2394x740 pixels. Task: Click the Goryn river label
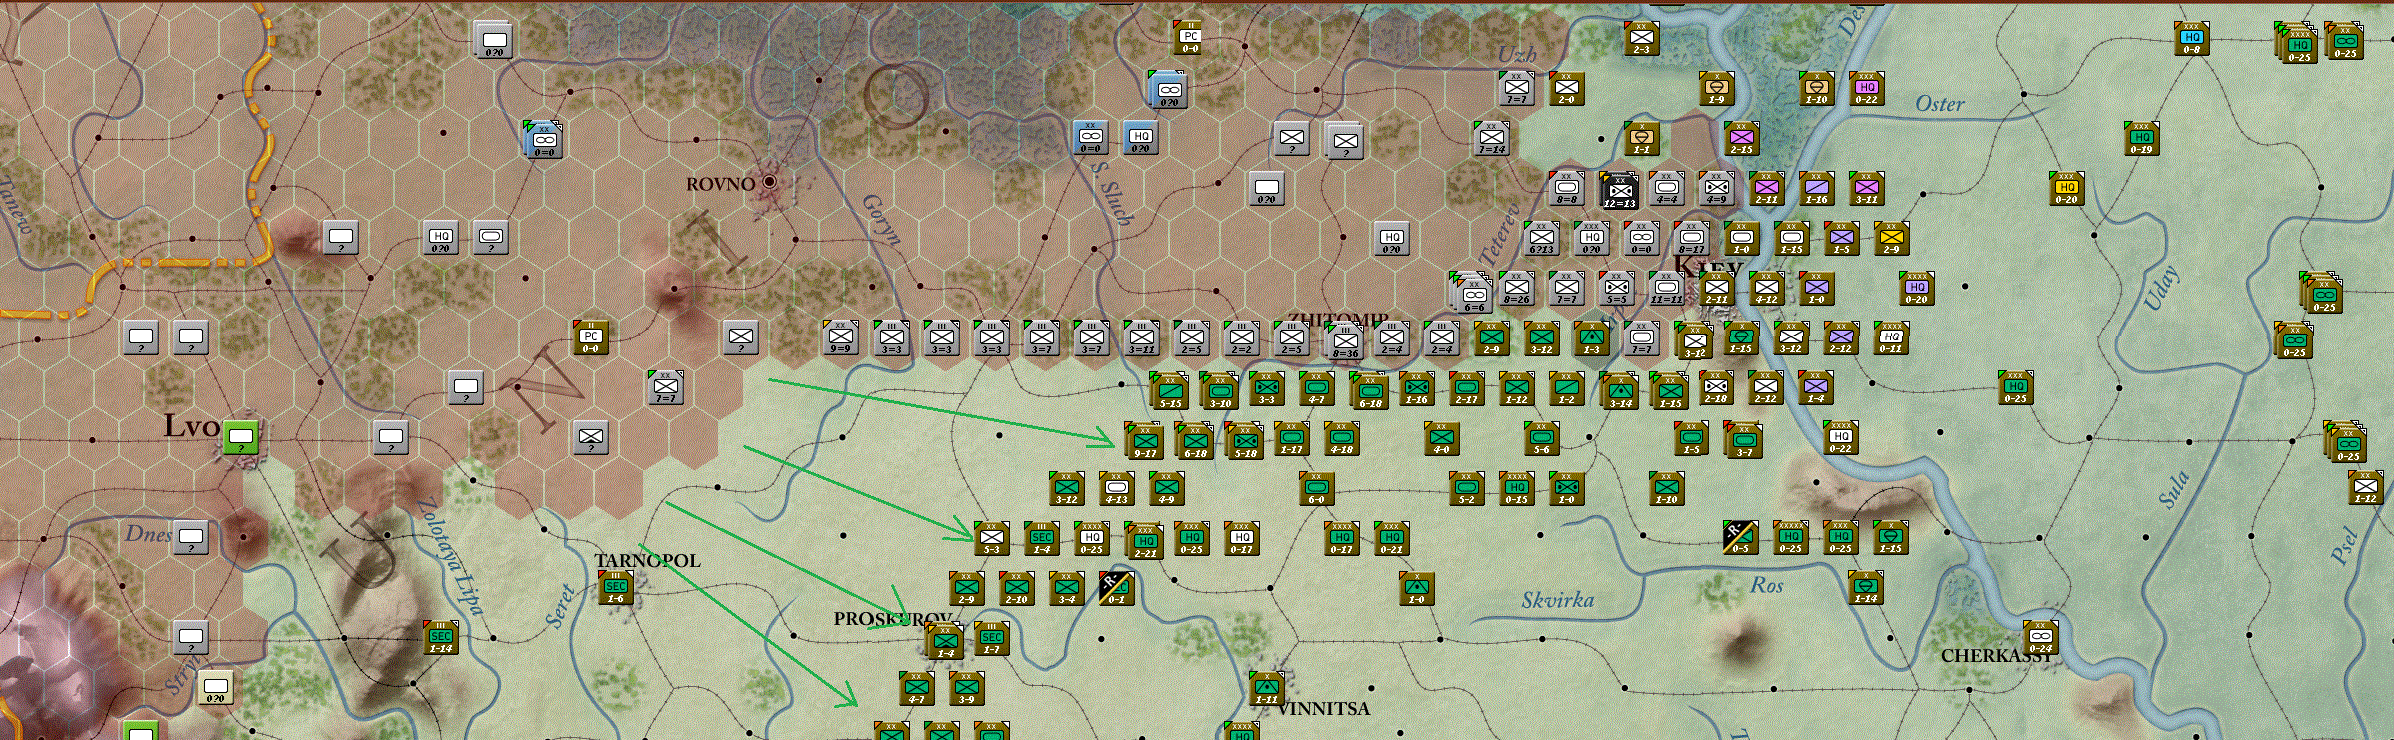pyautogui.click(x=881, y=220)
